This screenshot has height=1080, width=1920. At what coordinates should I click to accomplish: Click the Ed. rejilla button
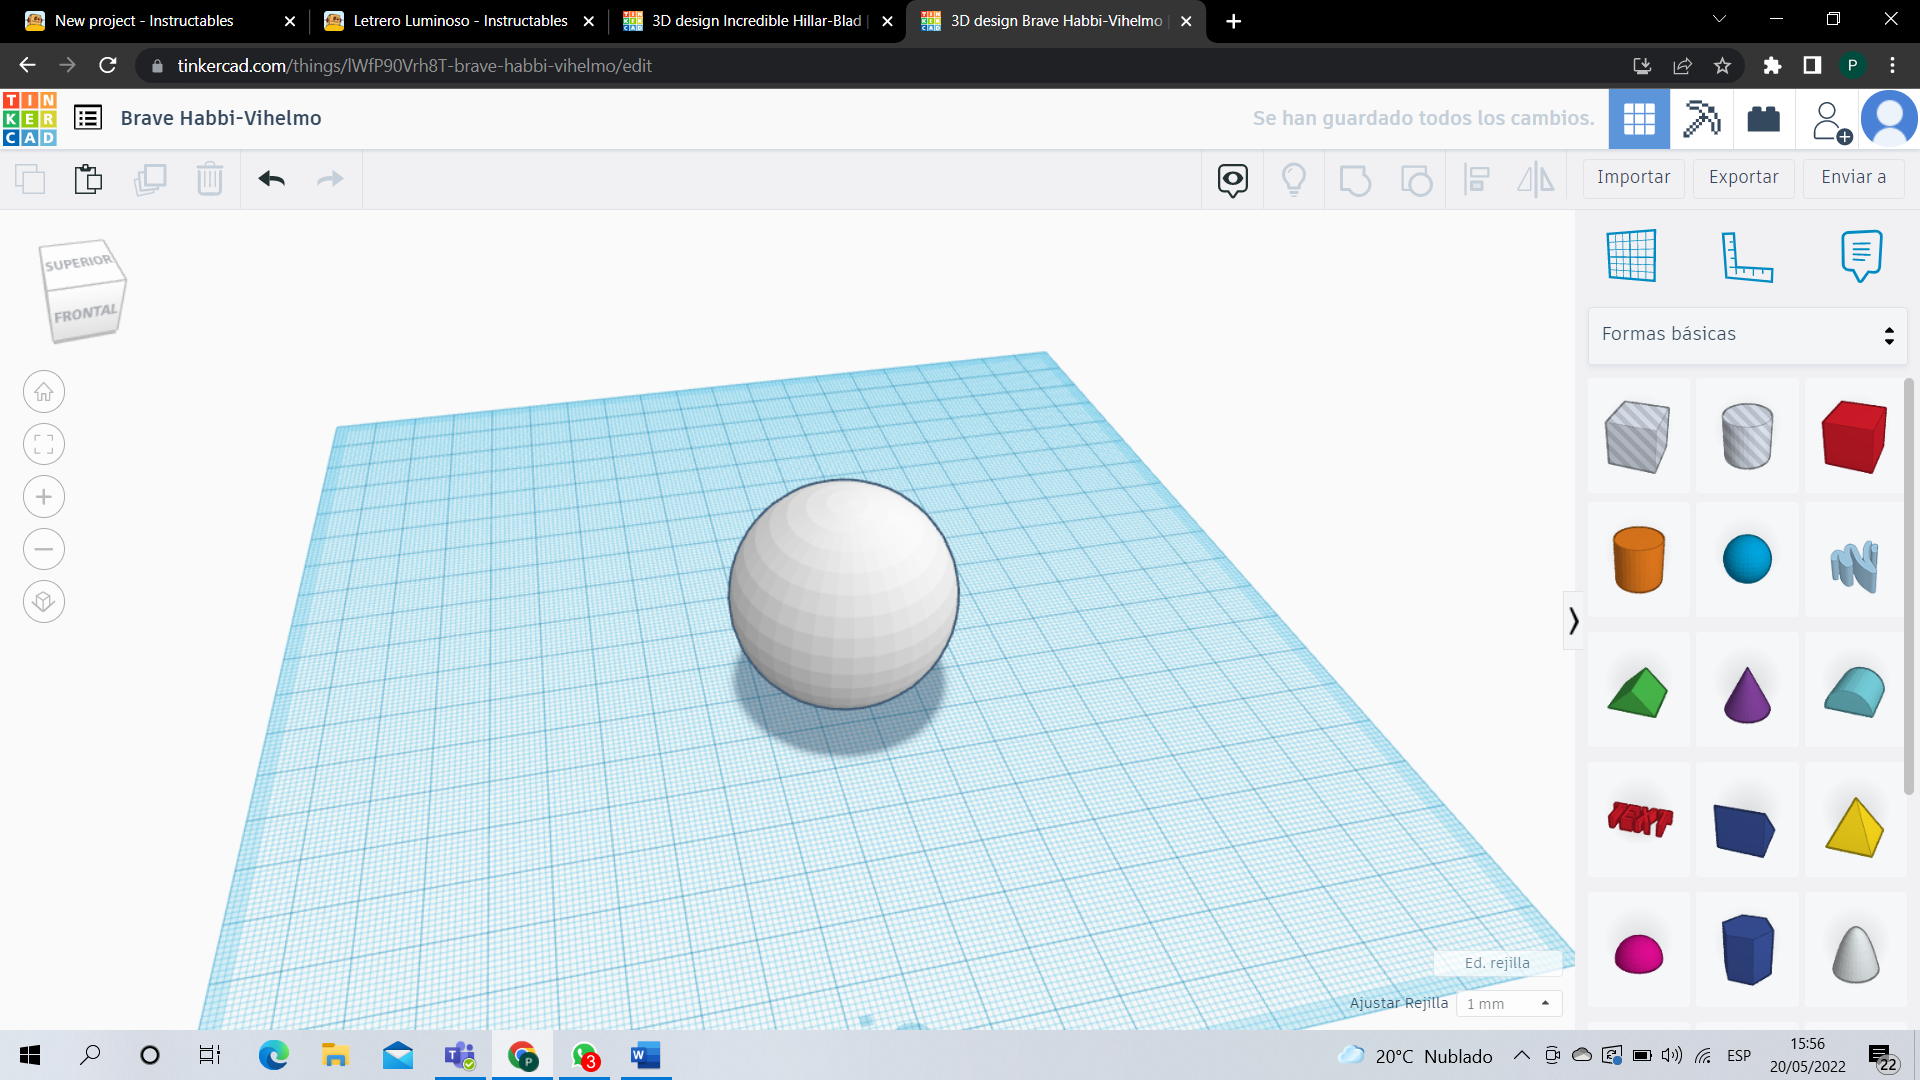point(1497,963)
